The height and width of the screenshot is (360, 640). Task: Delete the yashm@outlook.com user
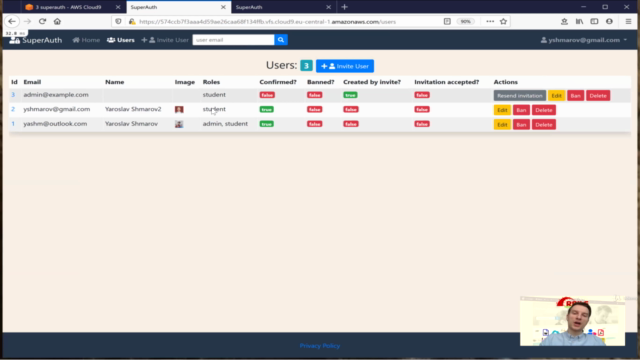click(x=544, y=124)
